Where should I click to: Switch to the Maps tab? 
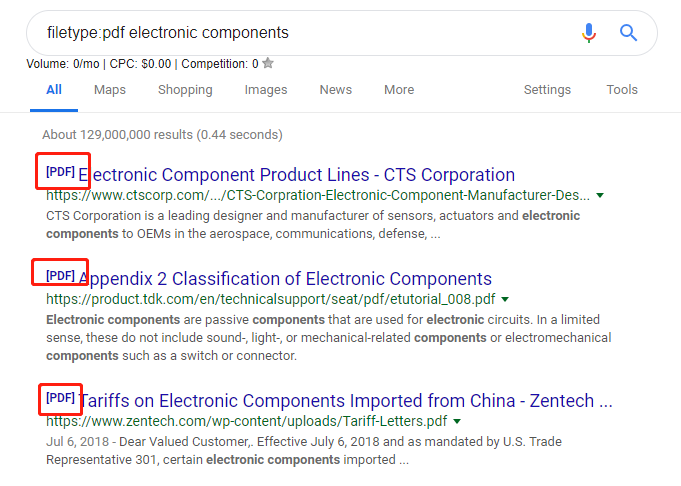click(110, 90)
